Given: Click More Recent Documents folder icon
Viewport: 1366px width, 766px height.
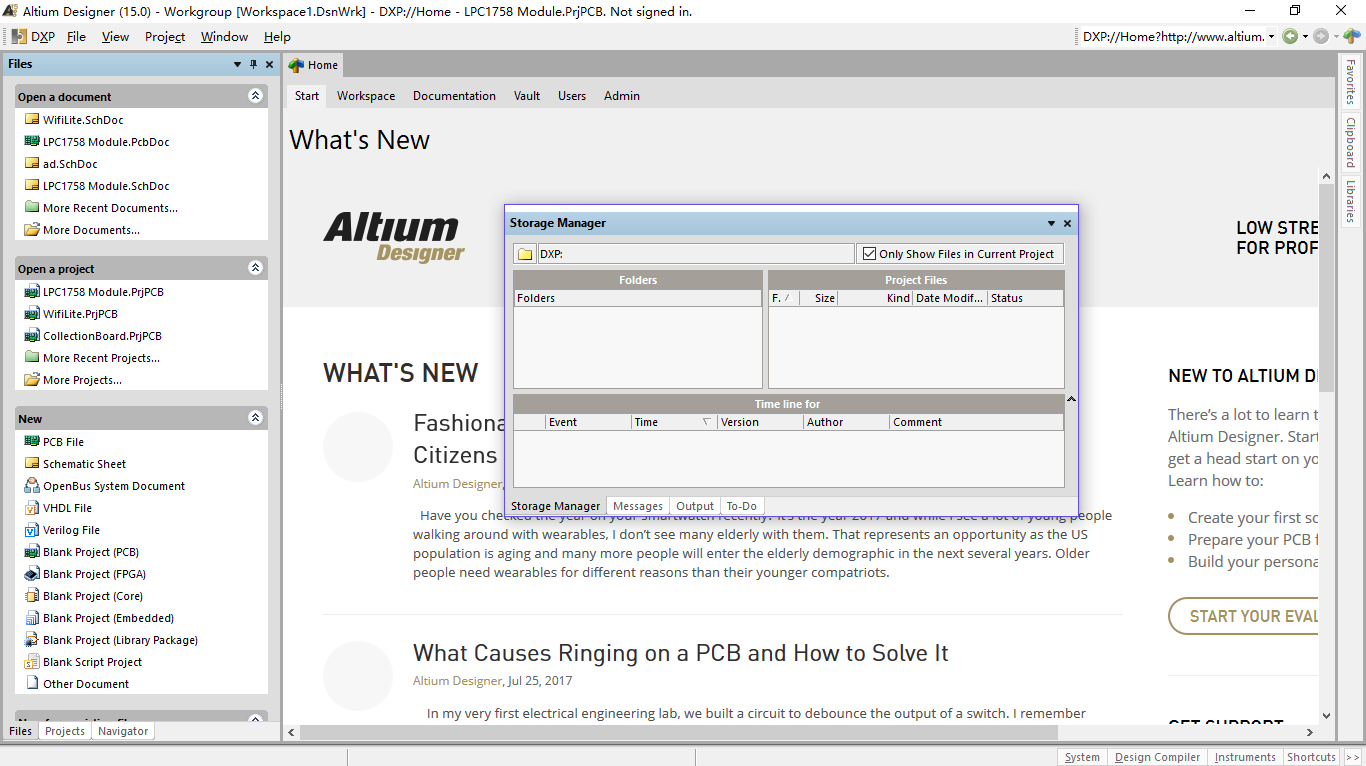Looking at the screenshot, I should click(32, 208).
